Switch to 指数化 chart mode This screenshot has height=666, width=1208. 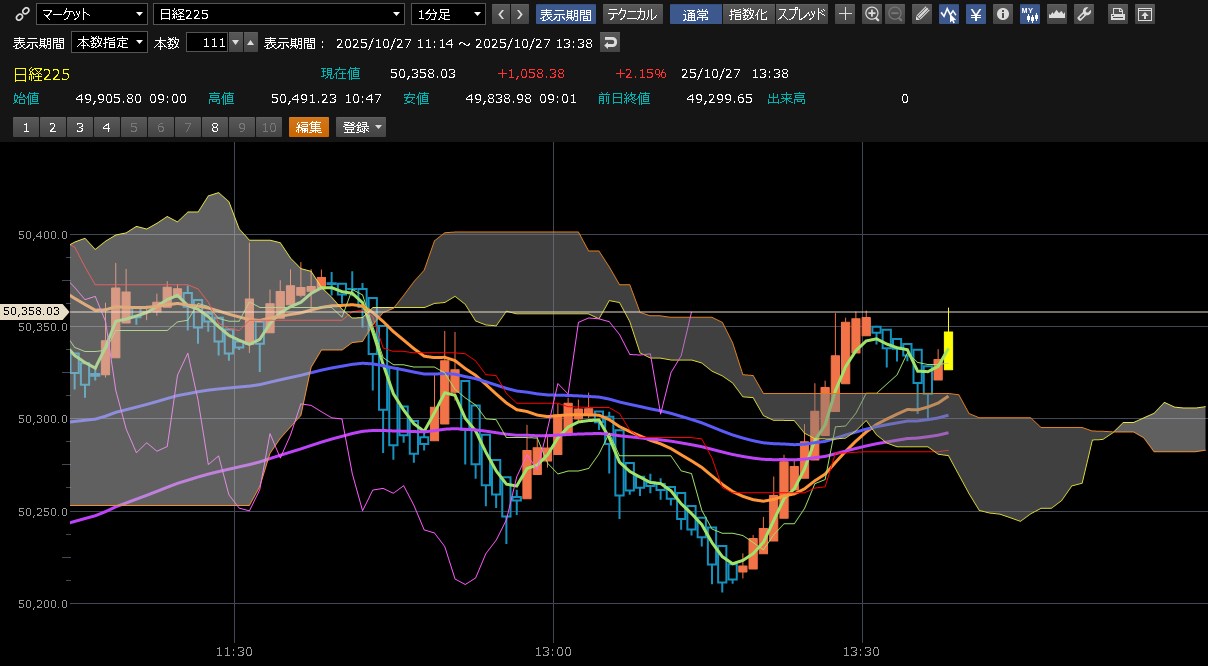749,14
